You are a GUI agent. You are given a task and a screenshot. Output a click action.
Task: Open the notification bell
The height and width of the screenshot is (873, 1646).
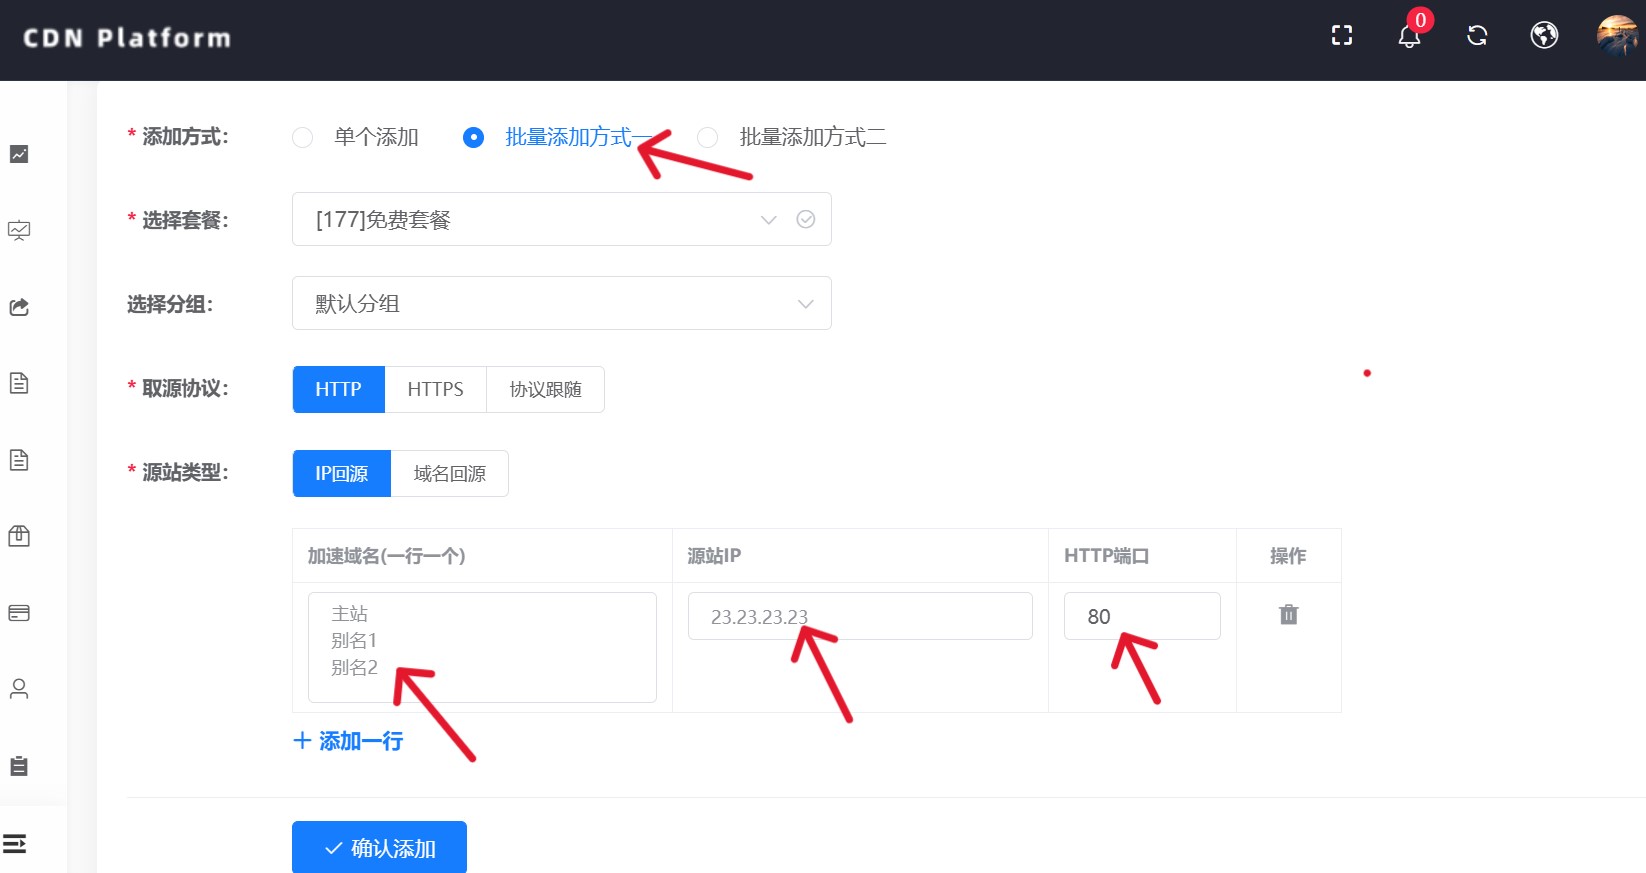click(1409, 37)
